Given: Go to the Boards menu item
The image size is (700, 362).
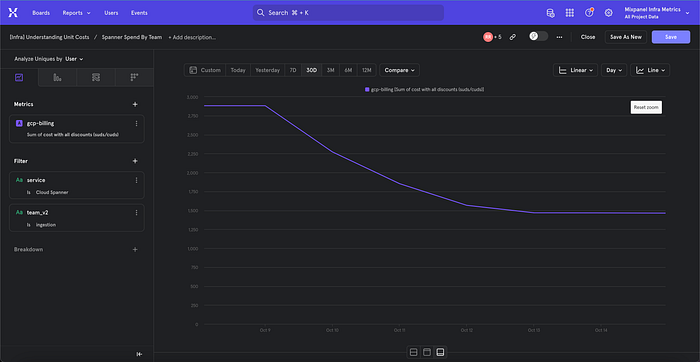Looking at the screenshot, I should coord(41,13).
